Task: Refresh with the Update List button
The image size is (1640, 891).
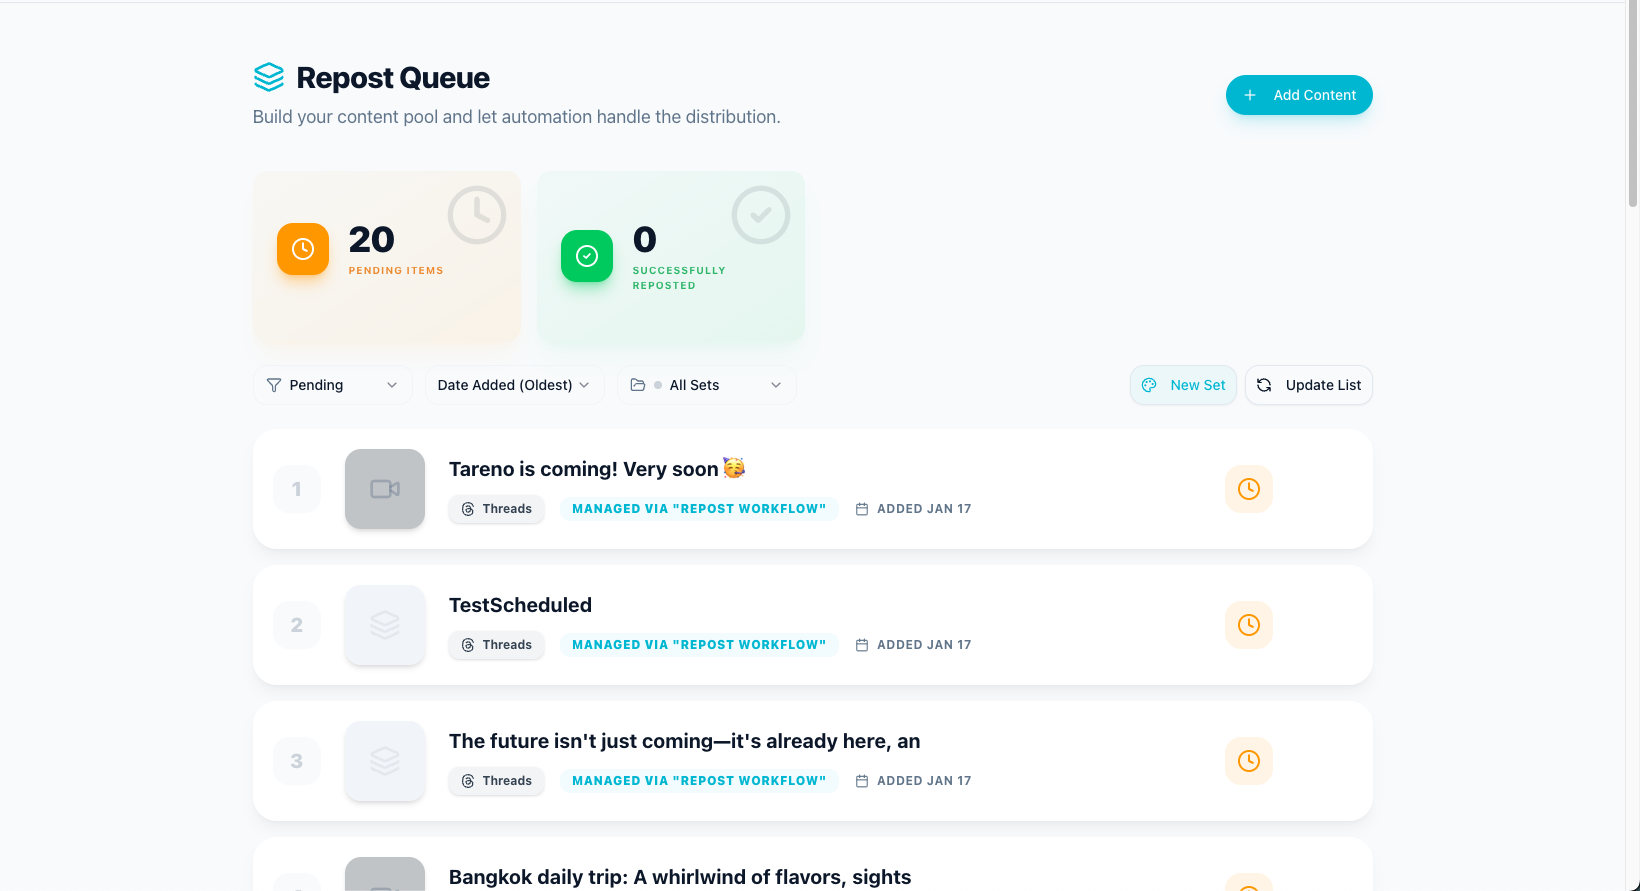Action: click(x=1308, y=385)
